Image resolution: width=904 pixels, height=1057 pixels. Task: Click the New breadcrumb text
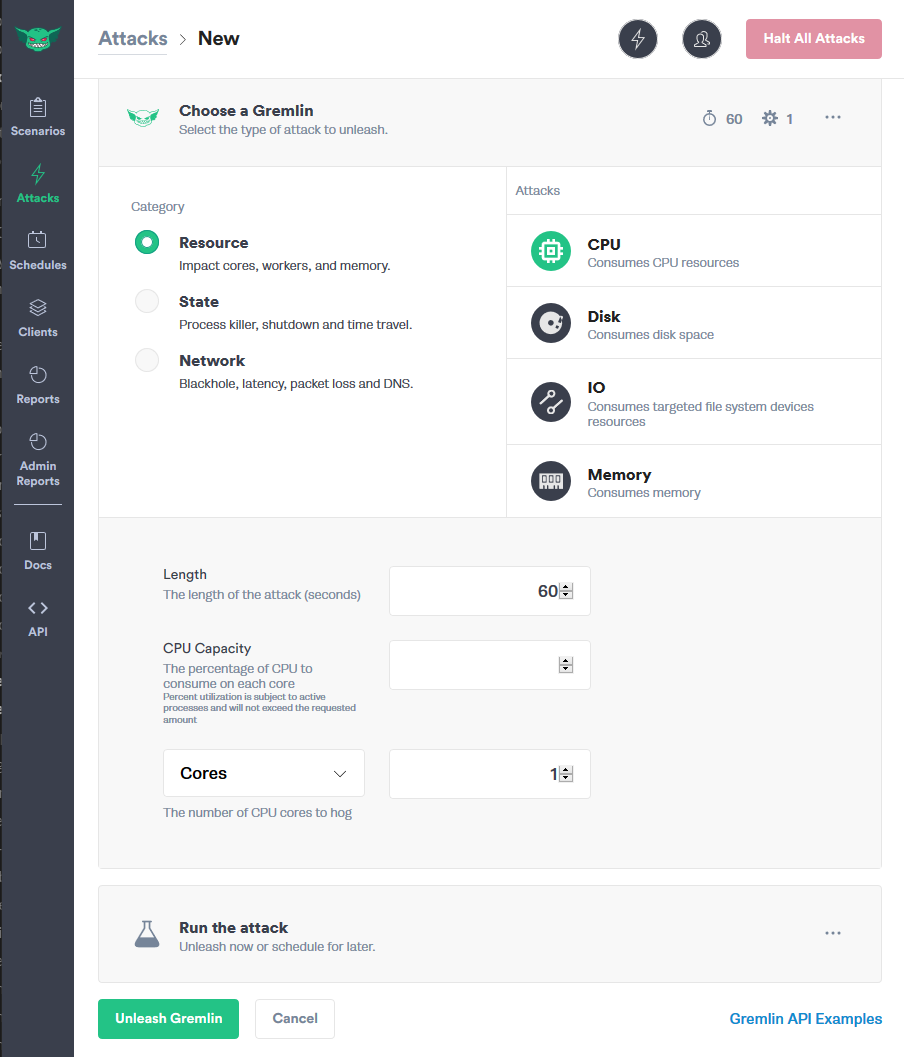coord(218,38)
